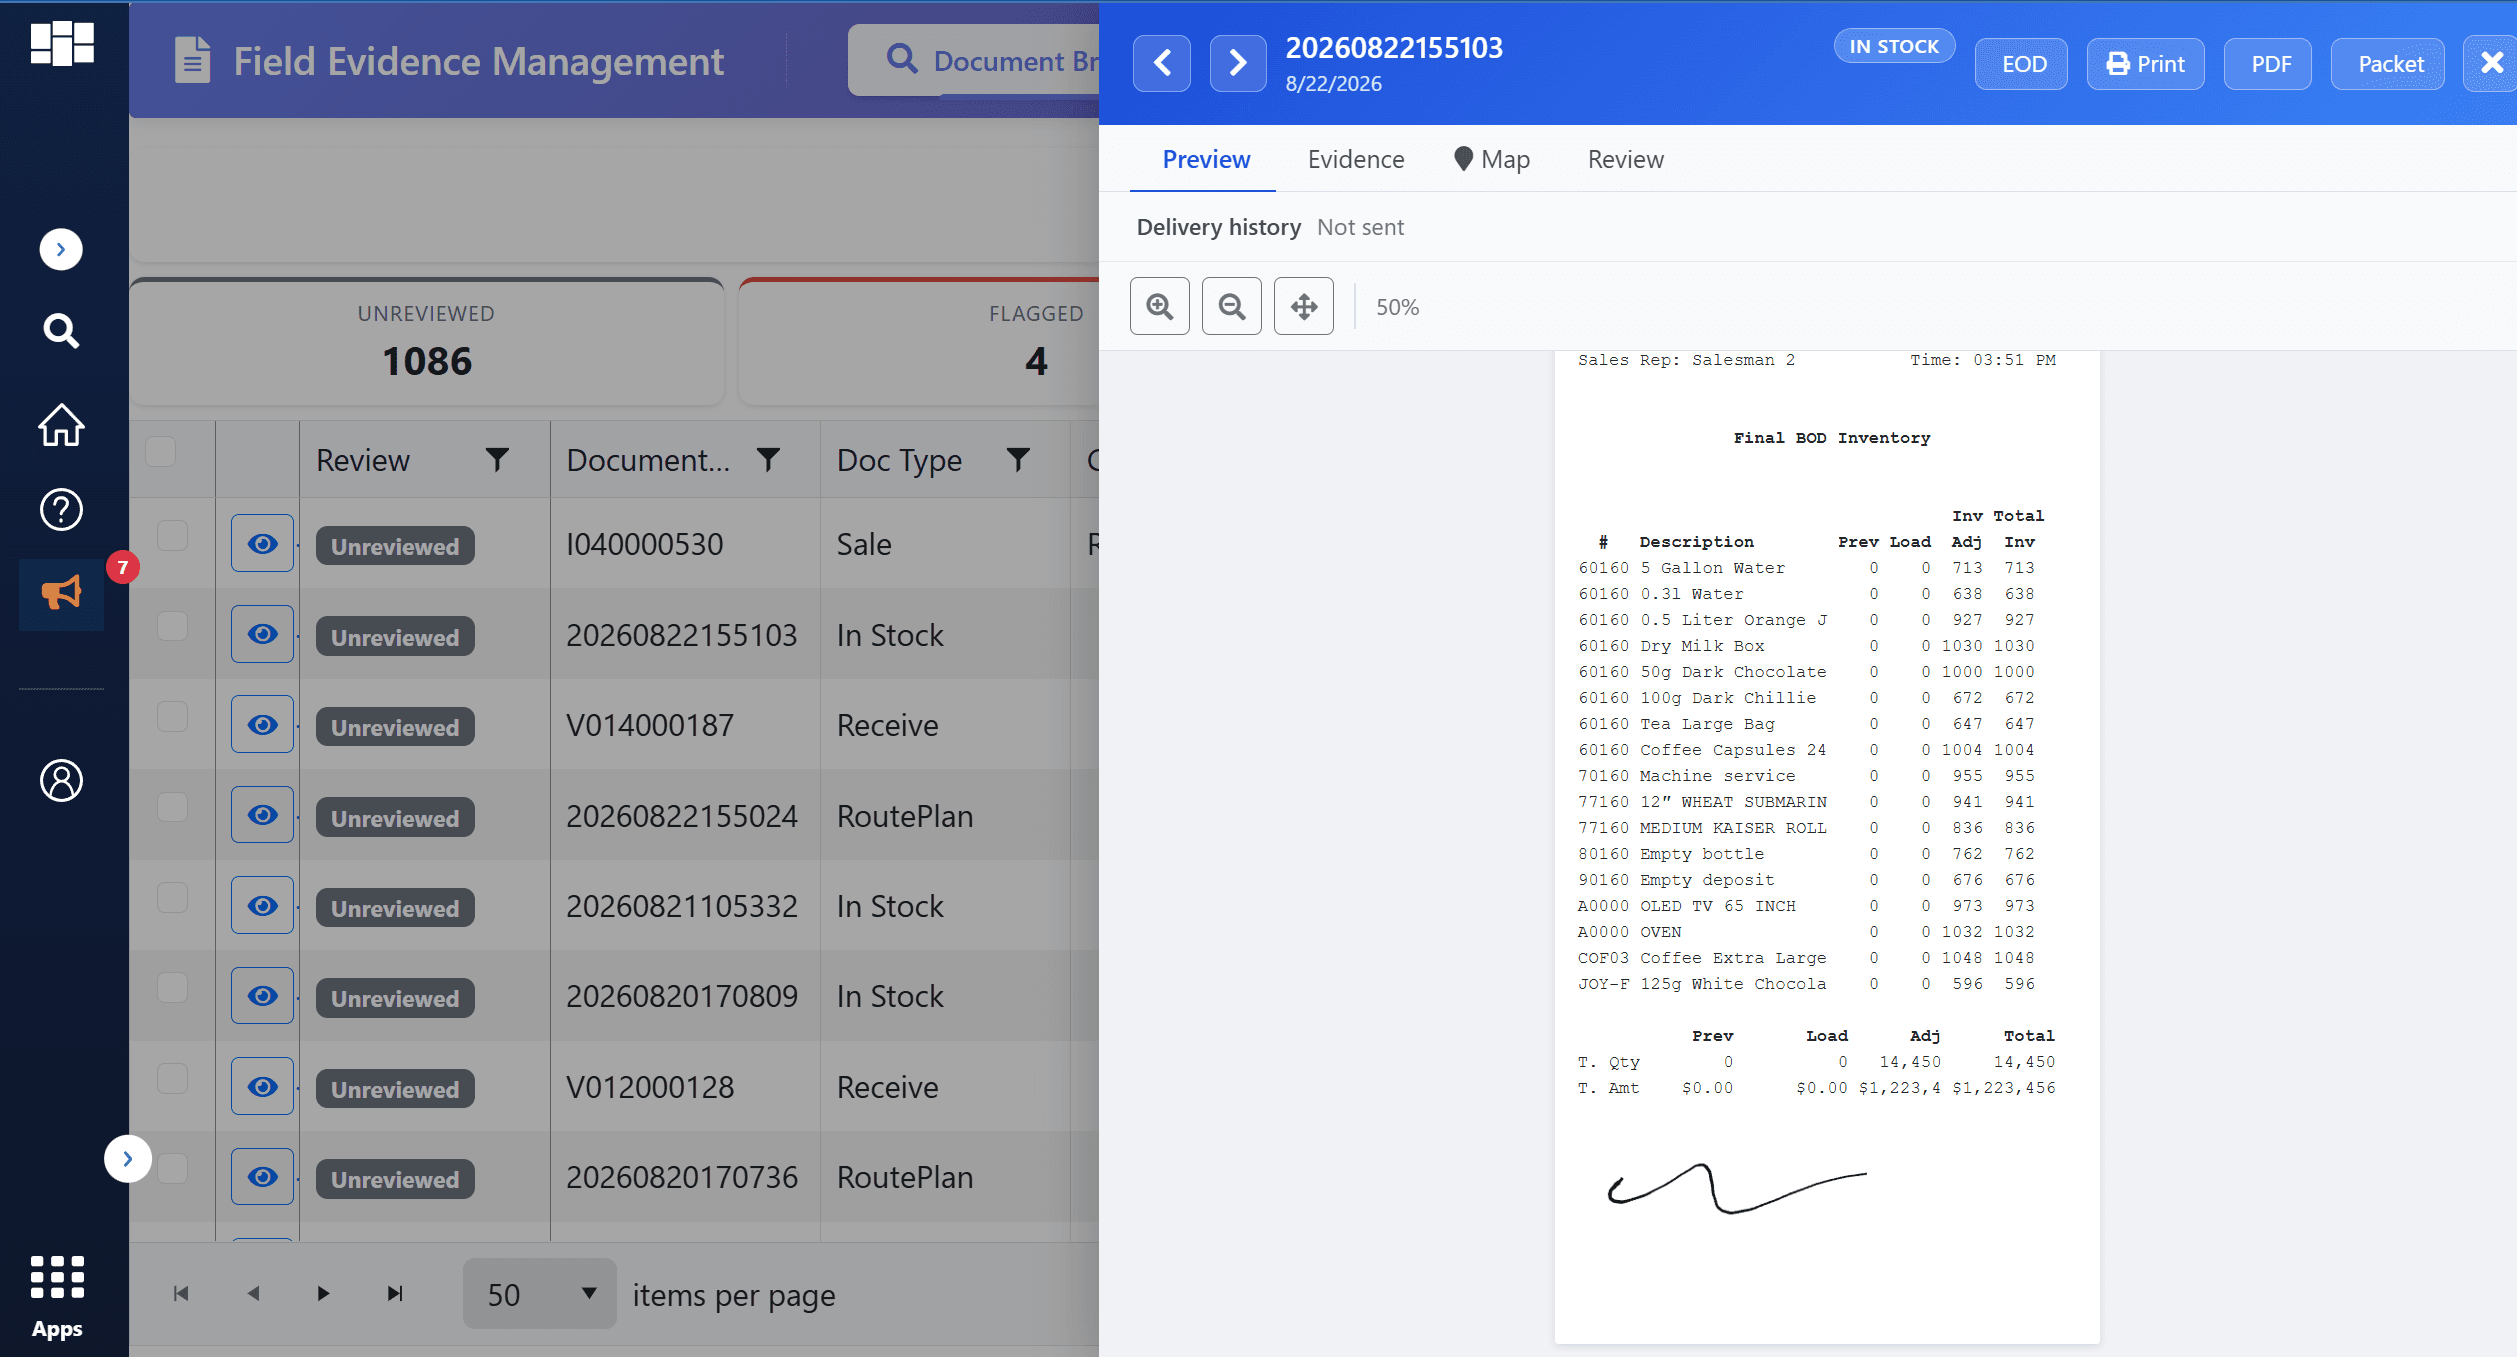Check the row checkbox for 20260822155024

pos(173,807)
